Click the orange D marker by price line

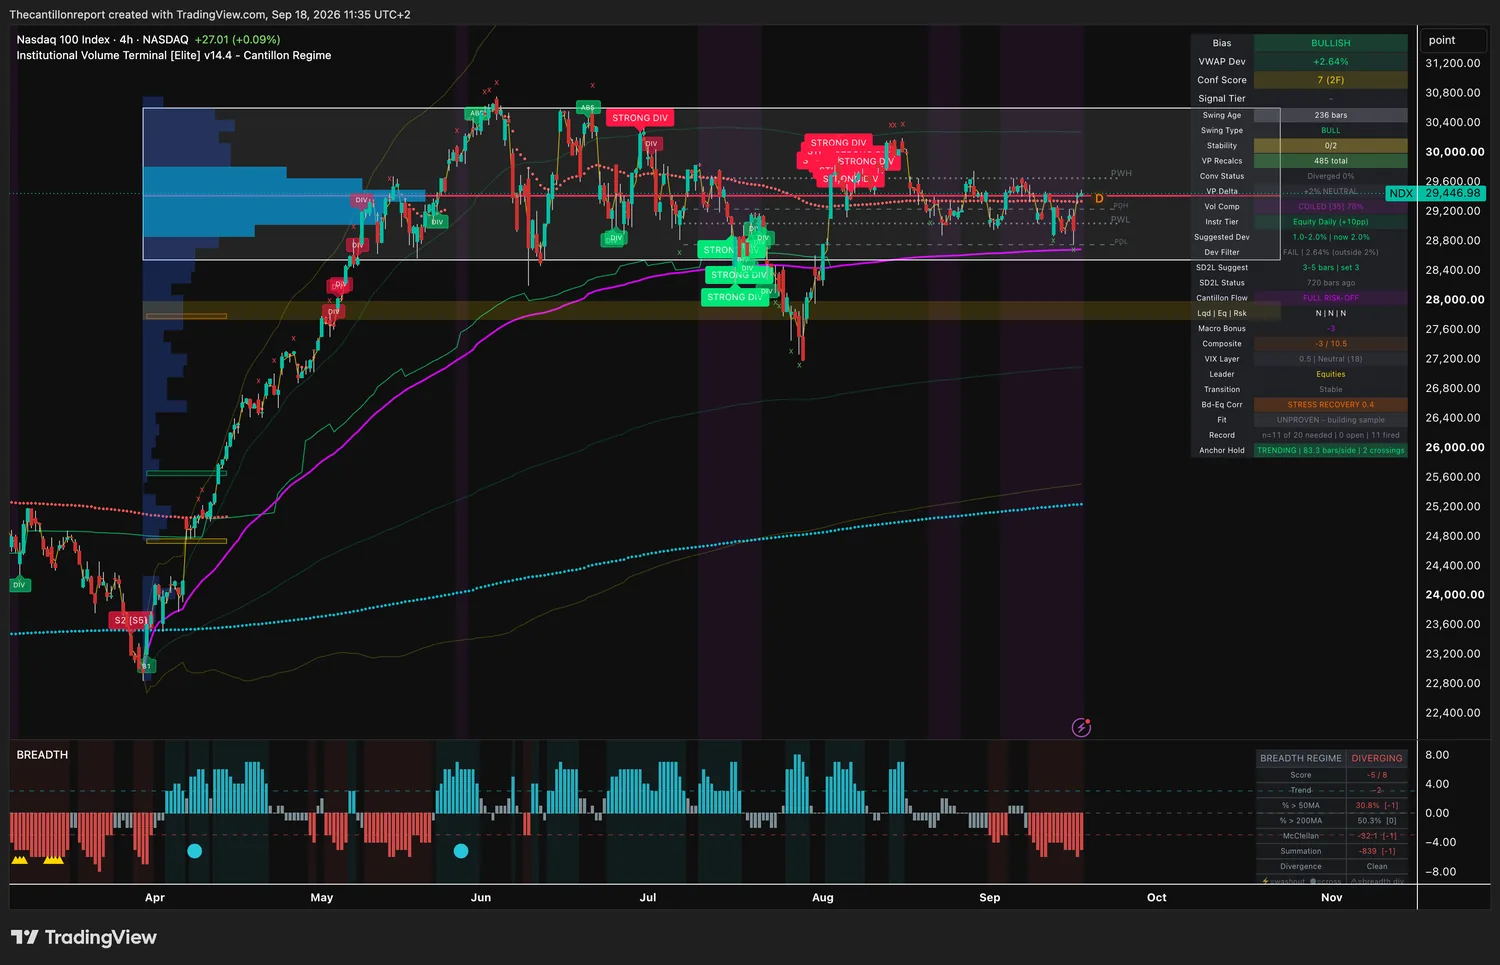(x=1099, y=199)
